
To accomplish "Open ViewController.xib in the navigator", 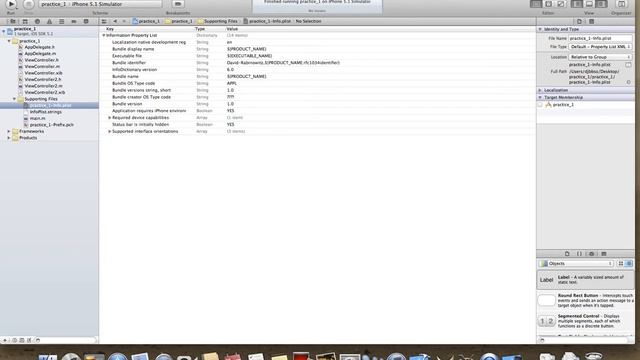I will point(43,73).
